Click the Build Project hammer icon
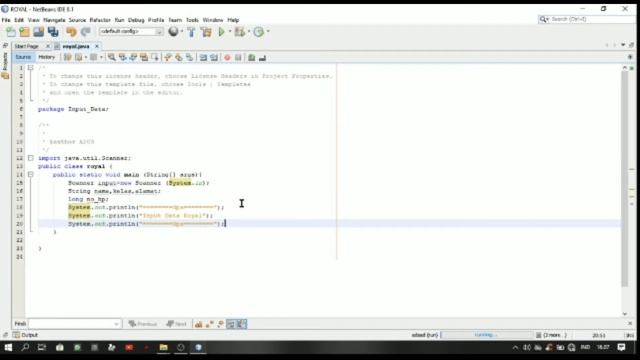This screenshot has width=640, height=360. click(x=191, y=32)
